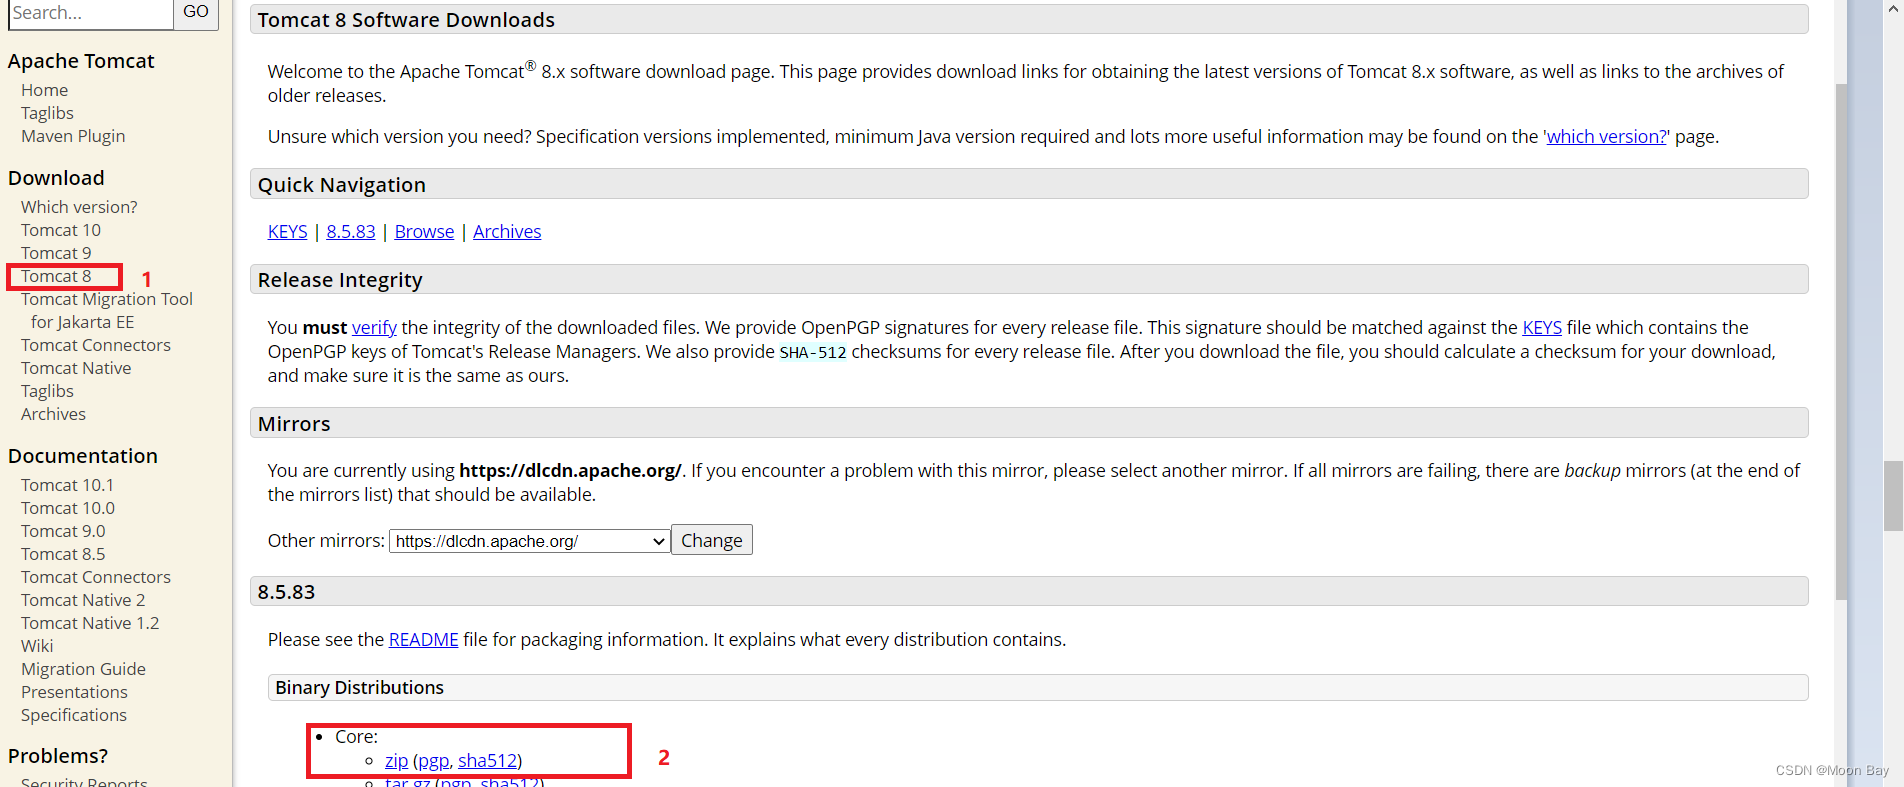Open the Specifications link
This screenshot has width=1904, height=787.
tap(74, 715)
